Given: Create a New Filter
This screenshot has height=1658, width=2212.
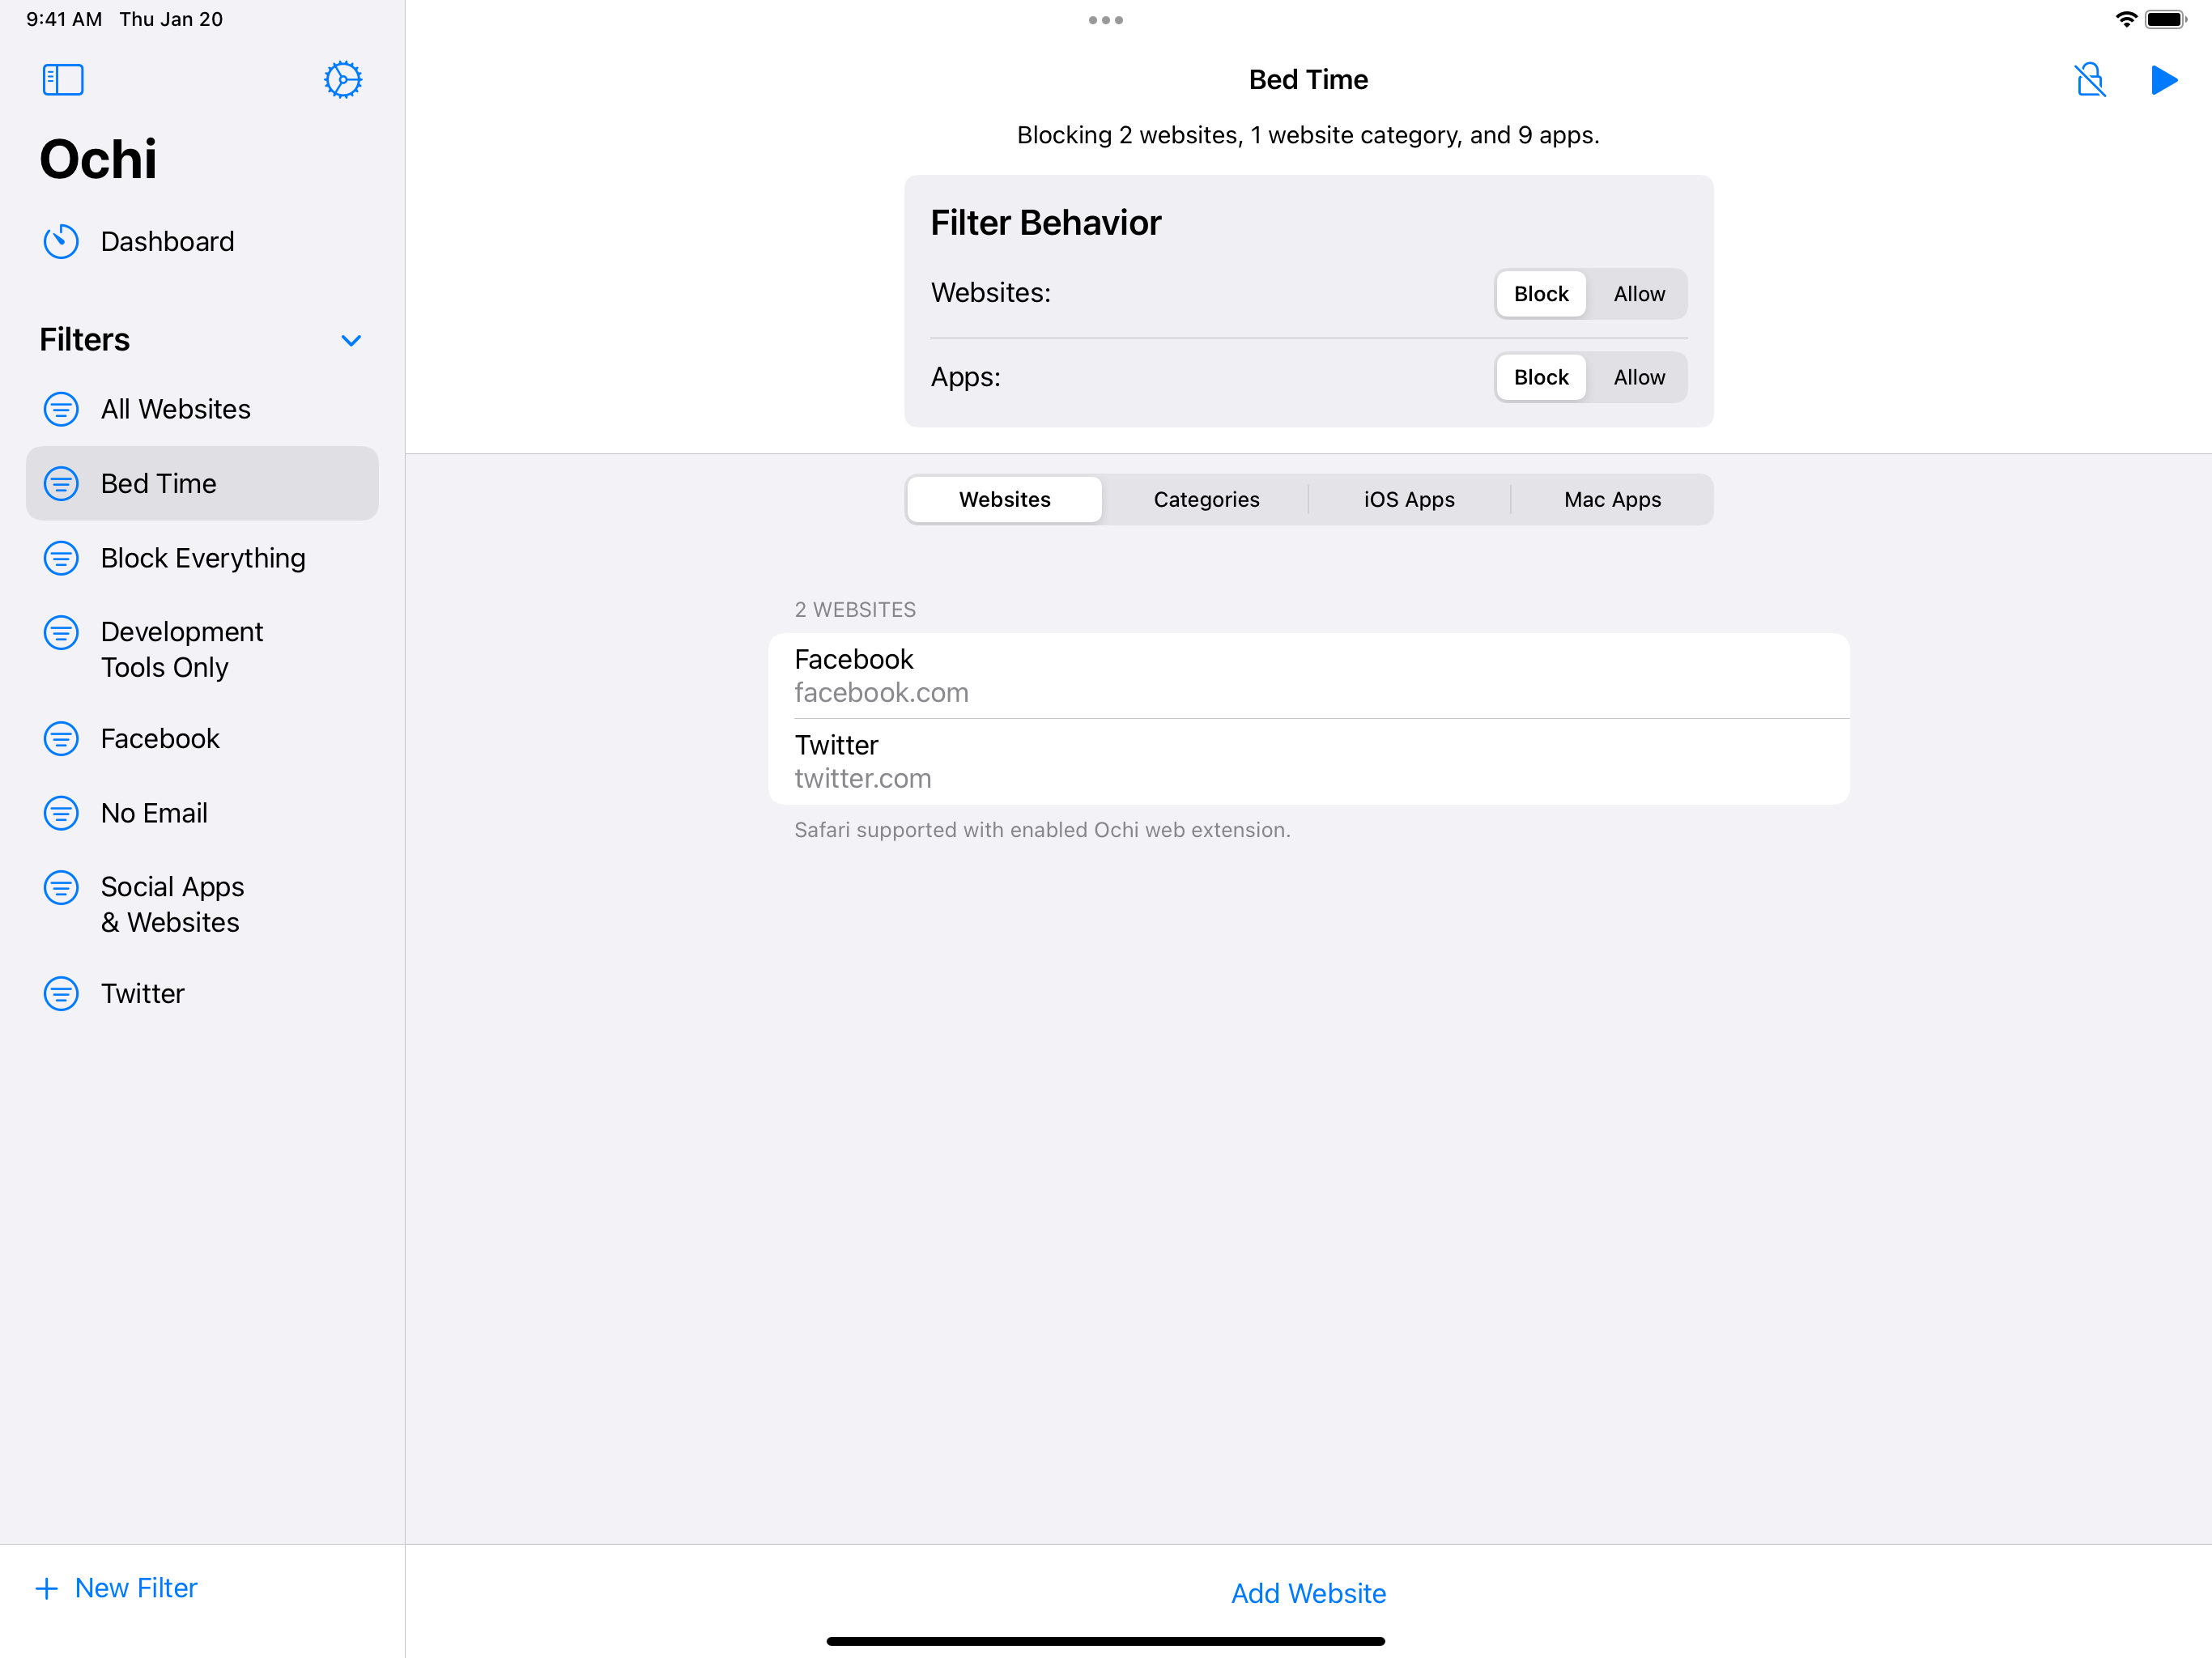Looking at the screenshot, I should 117,1587.
